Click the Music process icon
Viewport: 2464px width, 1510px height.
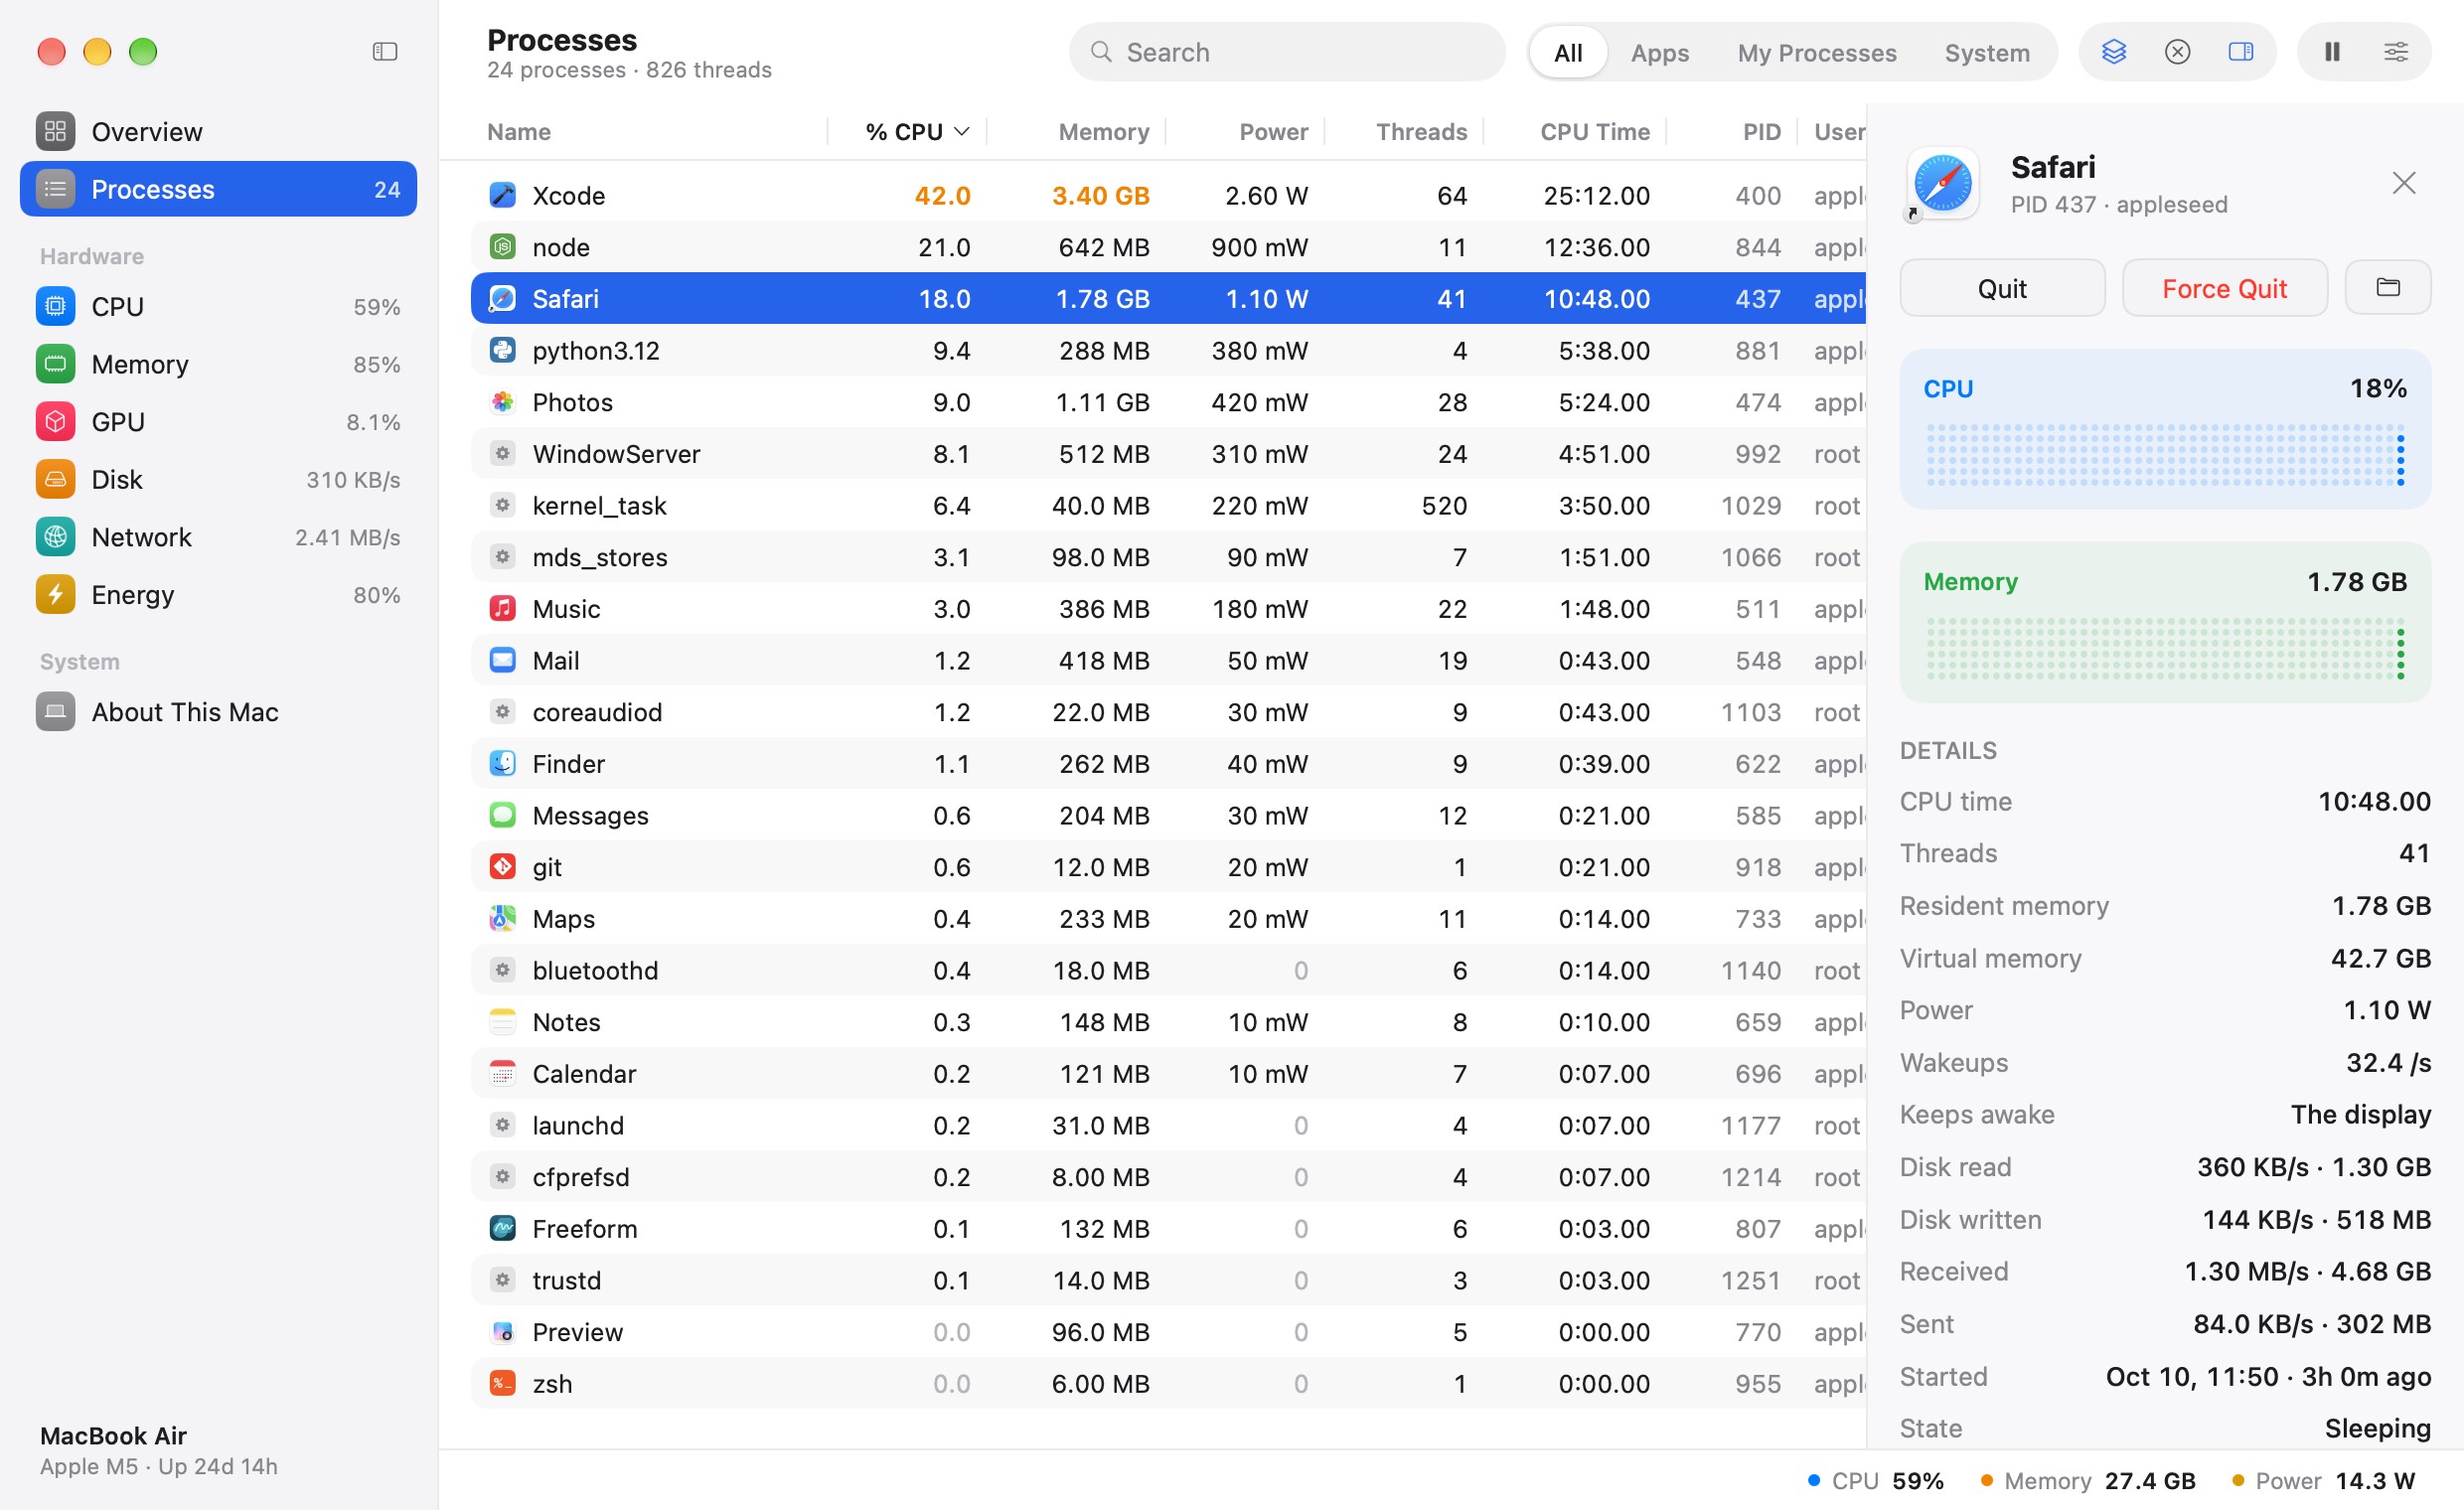pyautogui.click(x=502, y=608)
